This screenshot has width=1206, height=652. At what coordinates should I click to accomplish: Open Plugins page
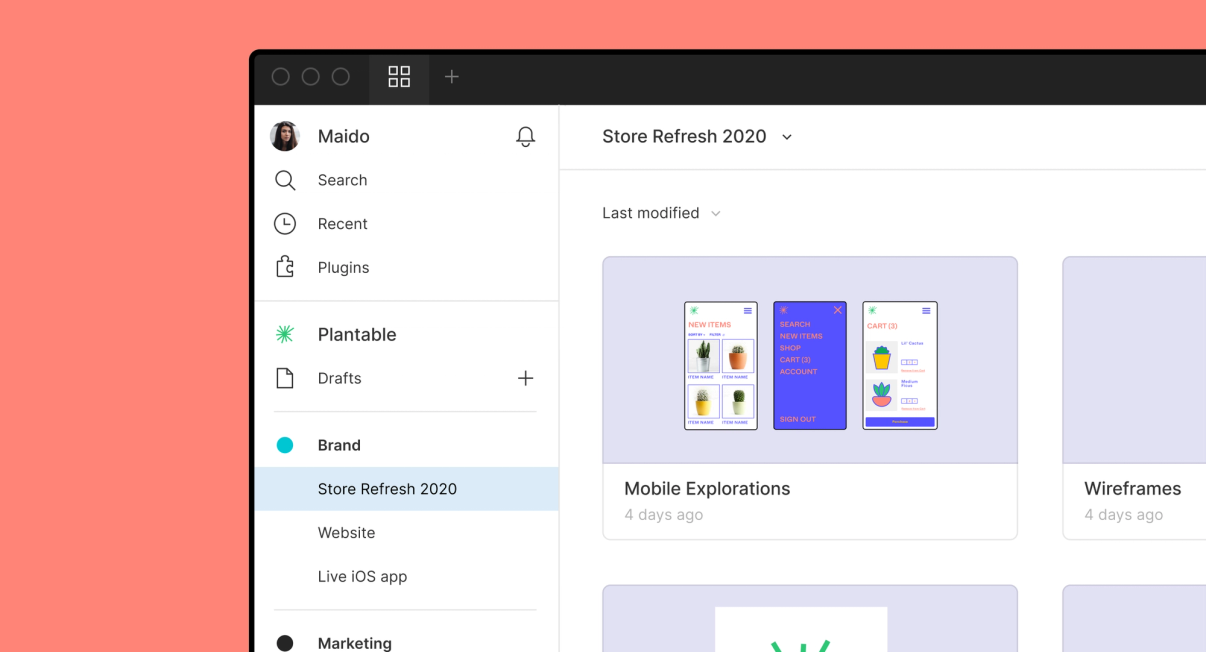coord(344,268)
